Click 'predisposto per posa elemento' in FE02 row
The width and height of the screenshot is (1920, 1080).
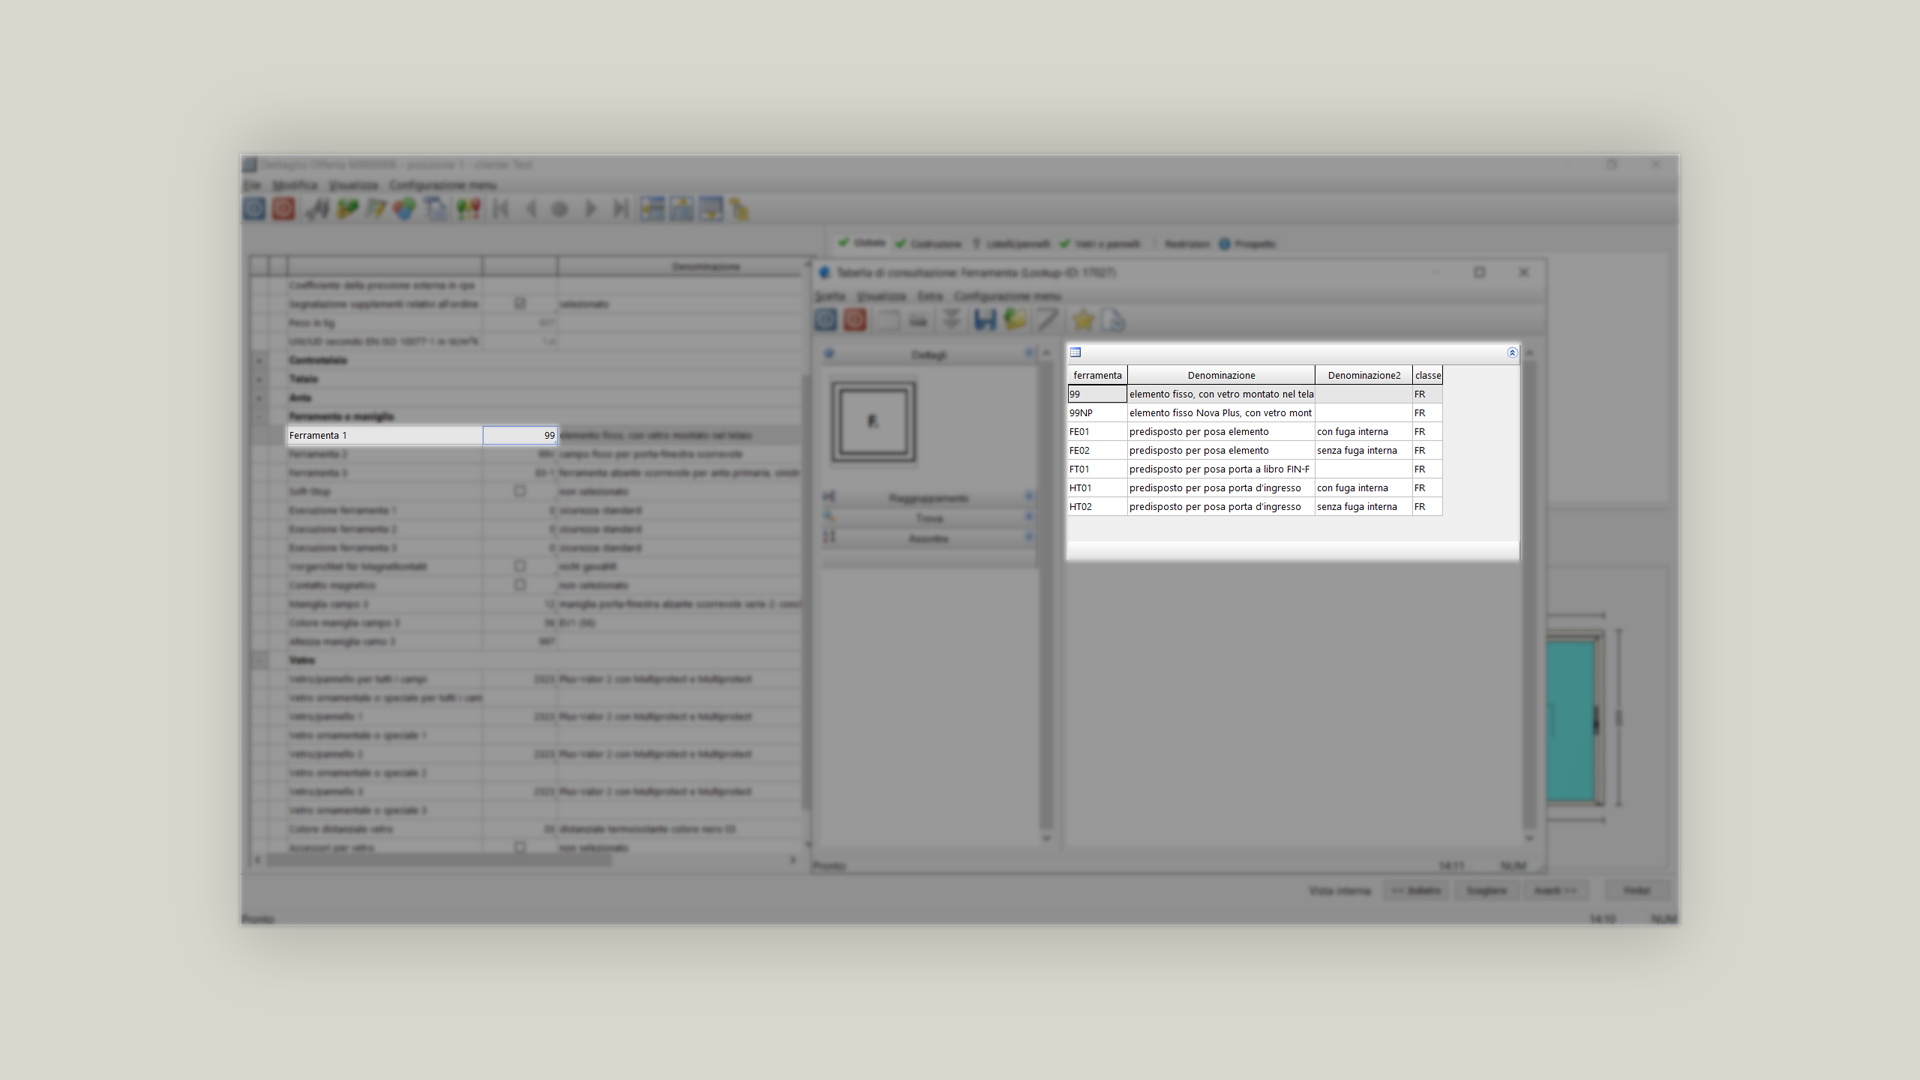click(x=1221, y=450)
